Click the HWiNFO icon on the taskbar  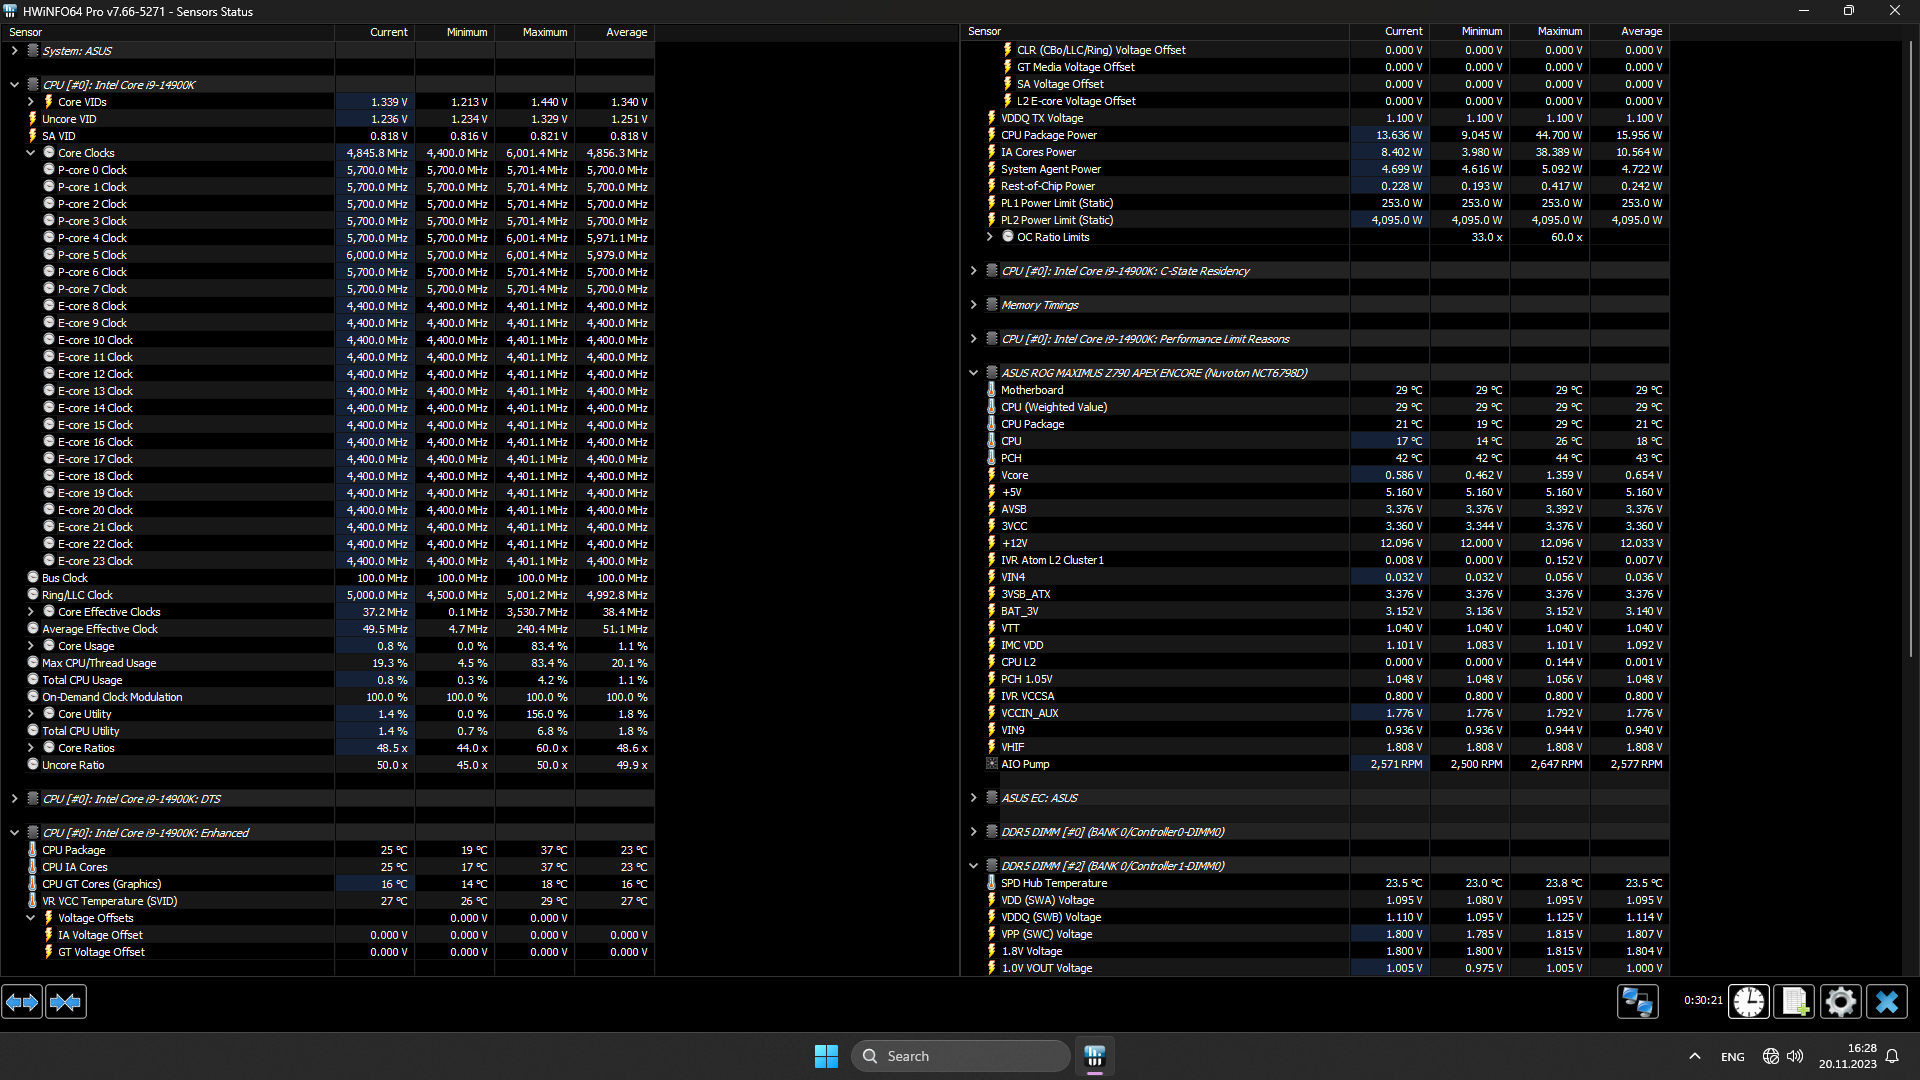[x=1094, y=1056]
